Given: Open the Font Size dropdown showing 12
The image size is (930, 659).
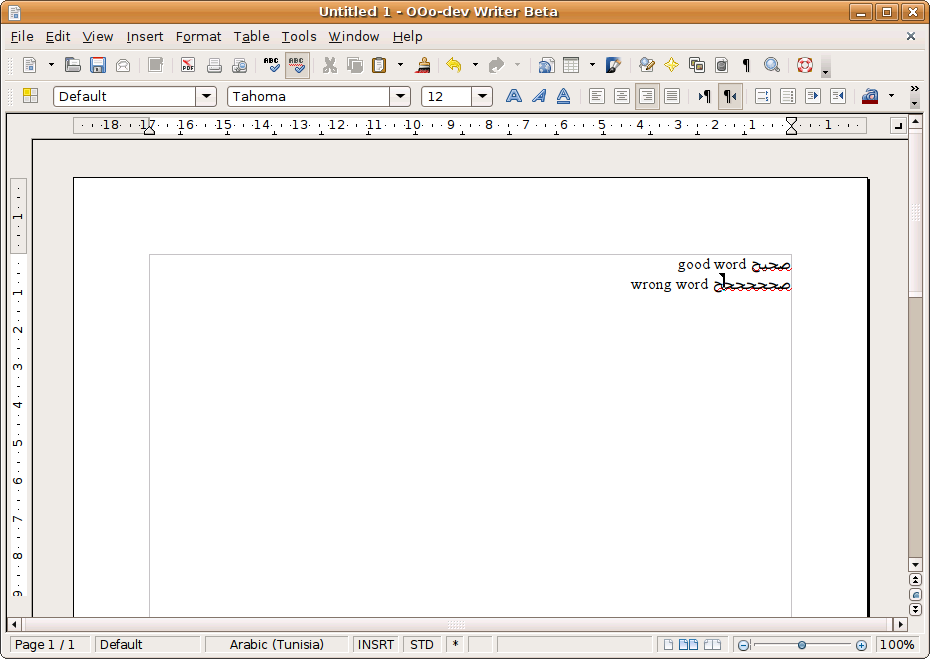Looking at the screenshot, I should (x=482, y=96).
